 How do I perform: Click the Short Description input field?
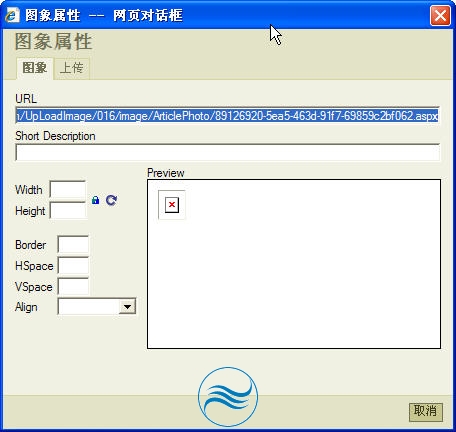coord(227,153)
